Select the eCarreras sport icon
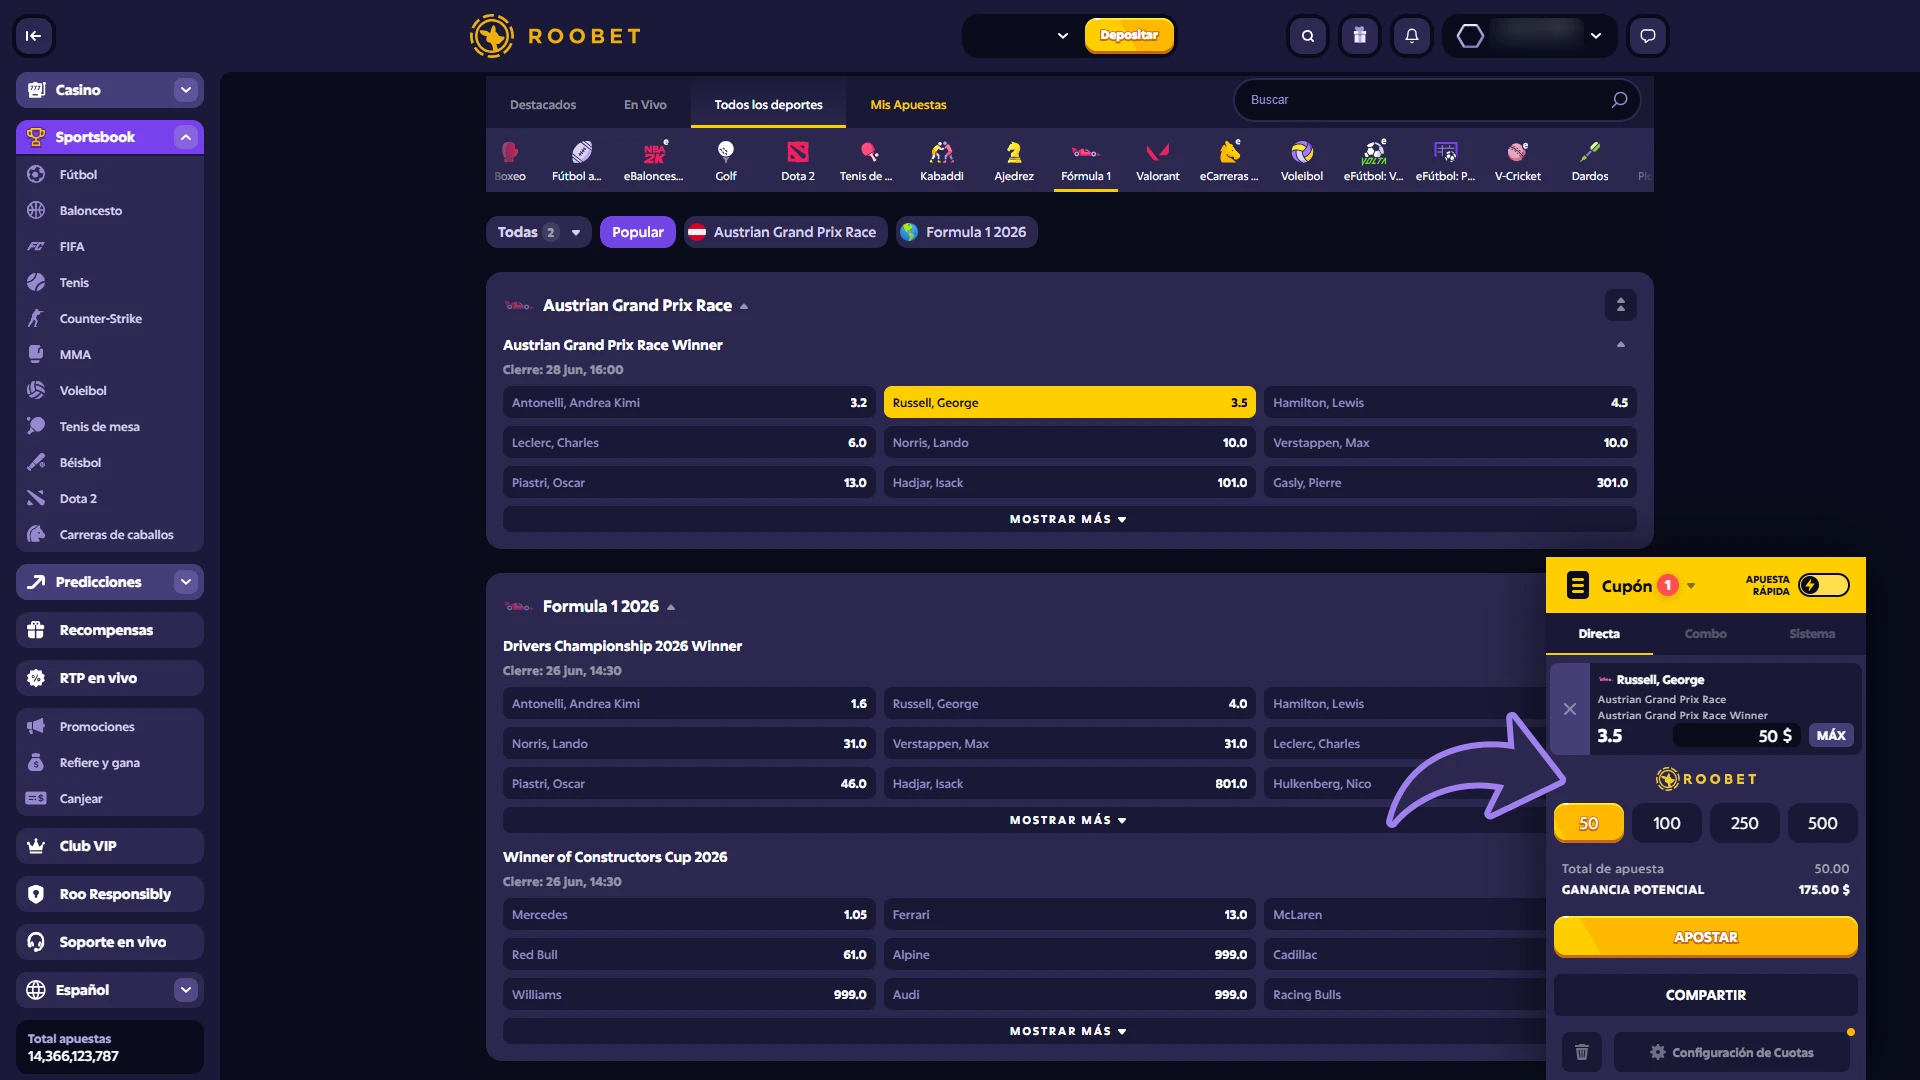Screen dimensions: 1920x1080 pos(1230,161)
